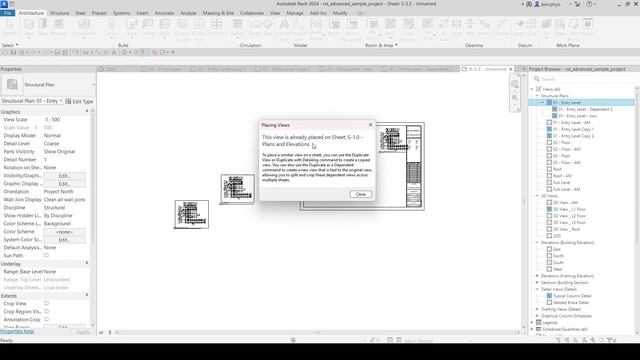The height and width of the screenshot is (360, 640).
Task: Collapse the 3D Views tree node
Action: (537, 196)
